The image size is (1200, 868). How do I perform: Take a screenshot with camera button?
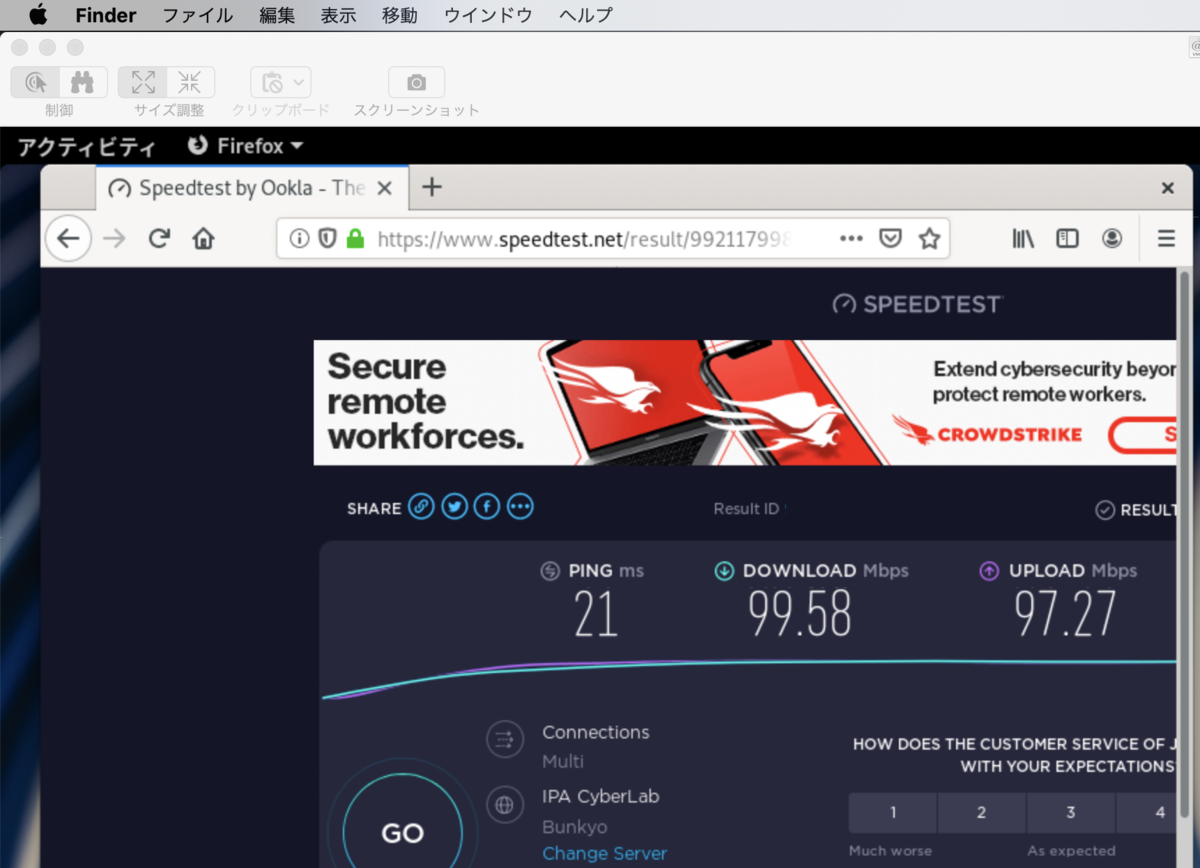(416, 82)
